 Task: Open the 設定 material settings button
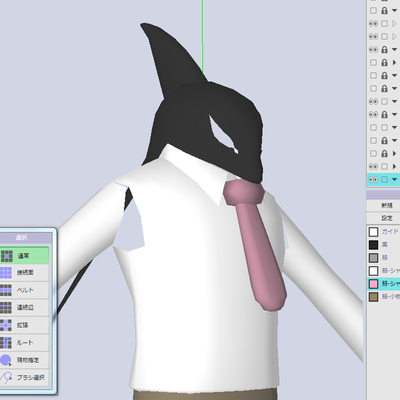pyautogui.click(x=386, y=218)
